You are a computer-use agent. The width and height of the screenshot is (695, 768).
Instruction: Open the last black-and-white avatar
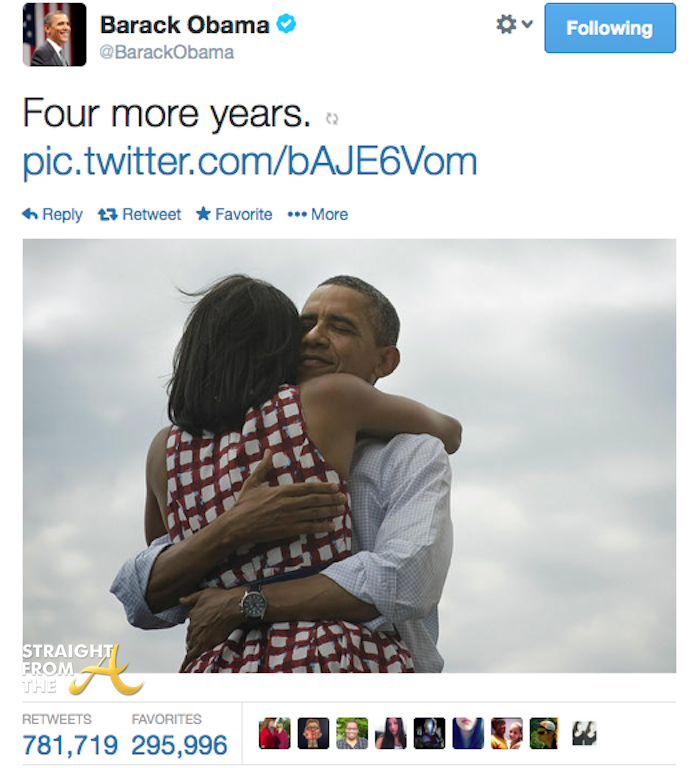[584, 733]
